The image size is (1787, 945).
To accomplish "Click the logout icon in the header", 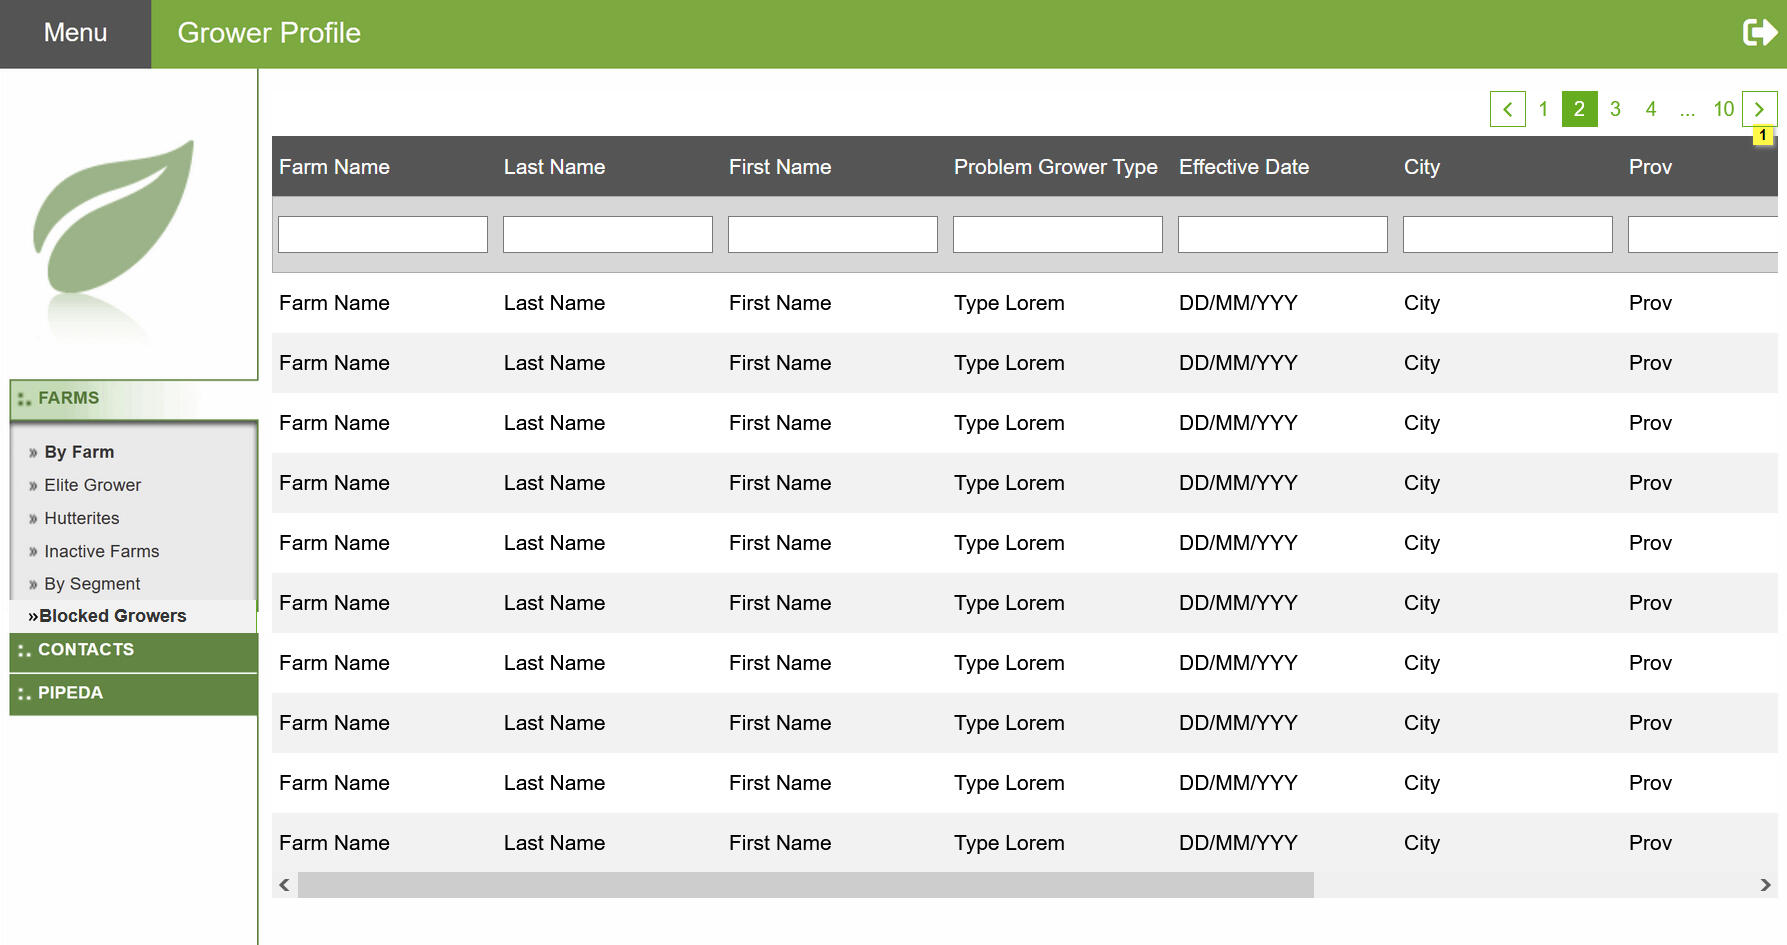I will [1759, 33].
